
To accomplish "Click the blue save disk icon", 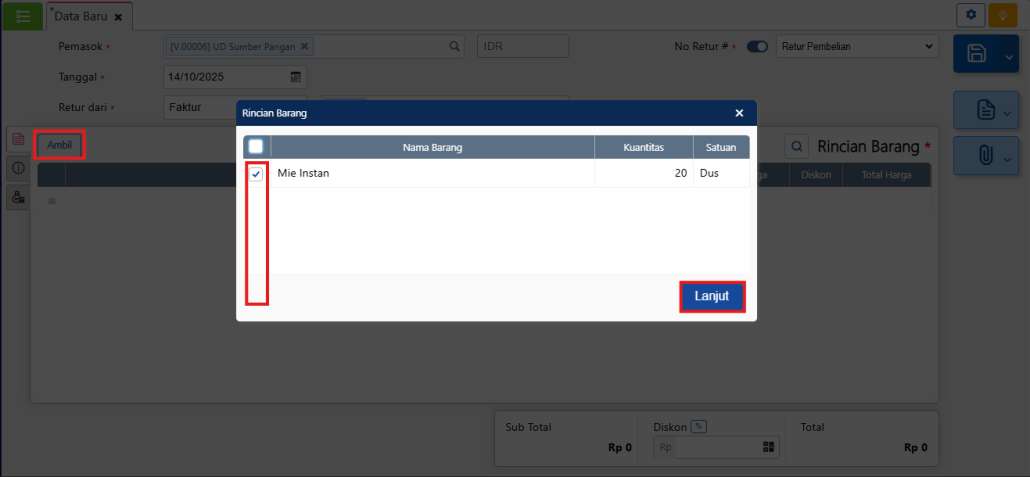I will click(977, 55).
